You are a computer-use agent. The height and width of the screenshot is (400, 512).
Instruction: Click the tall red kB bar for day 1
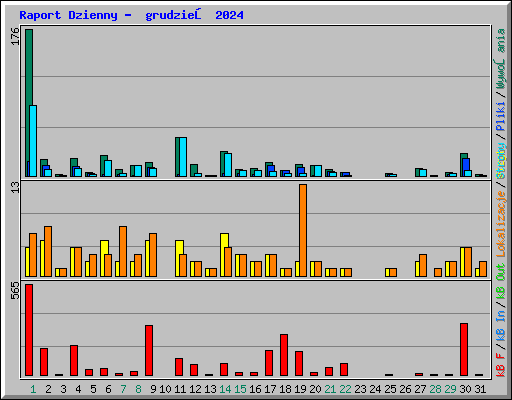(x=29, y=330)
